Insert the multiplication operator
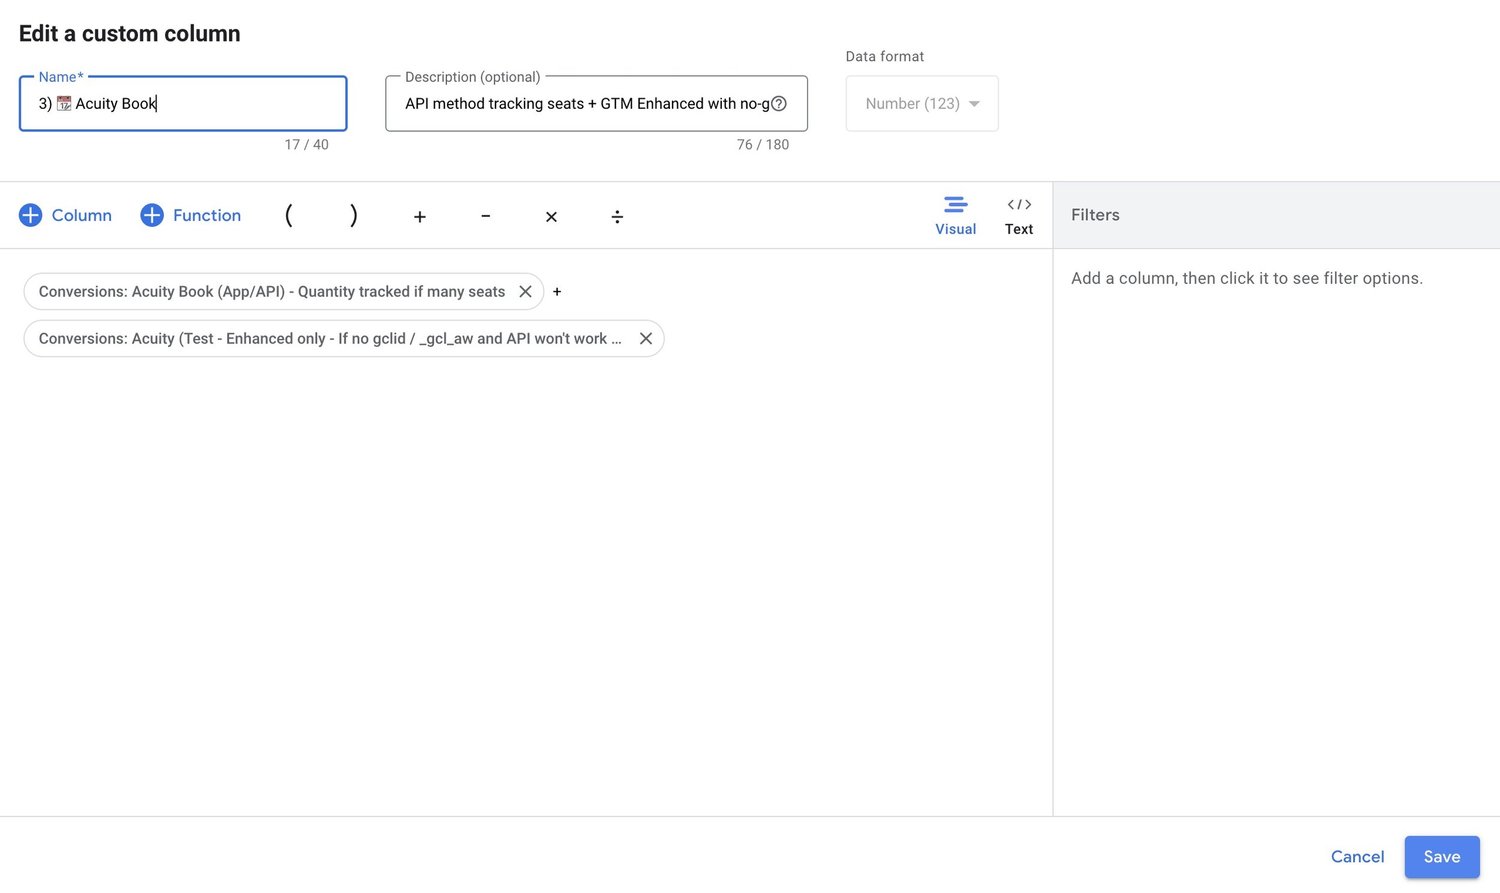Viewport: 1500px width, 893px height. point(551,216)
